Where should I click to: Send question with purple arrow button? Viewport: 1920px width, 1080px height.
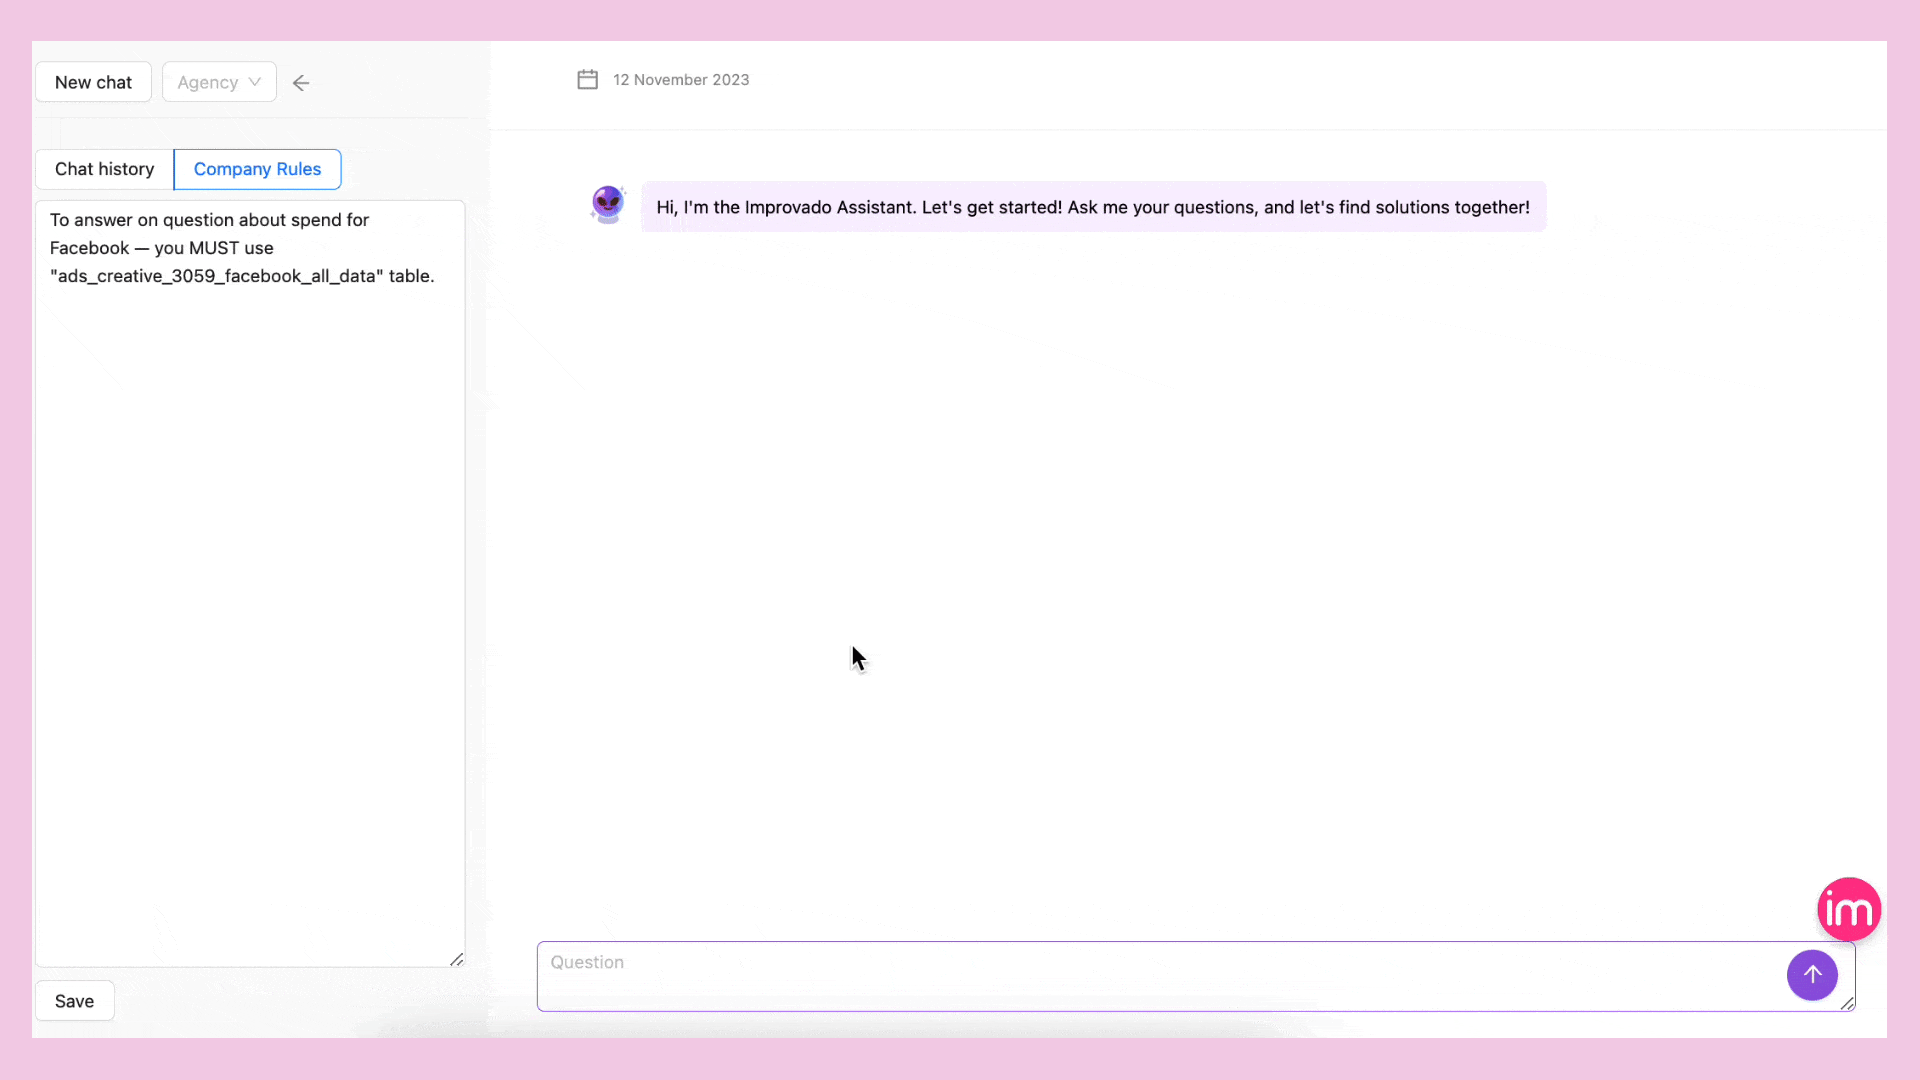tap(1812, 975)
